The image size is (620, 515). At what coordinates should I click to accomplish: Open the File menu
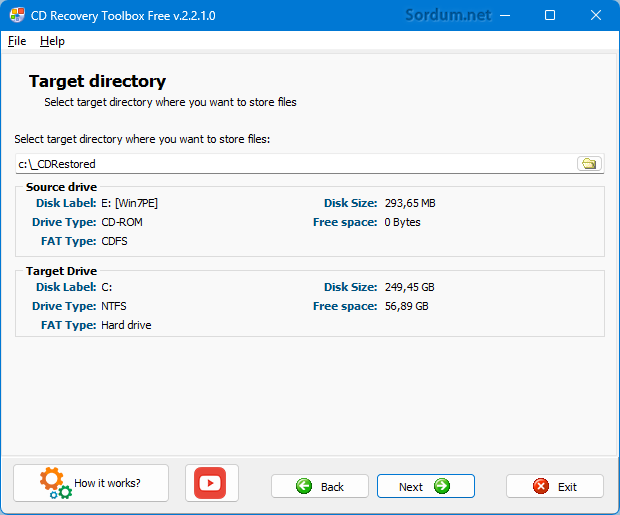tap(17, 41)
